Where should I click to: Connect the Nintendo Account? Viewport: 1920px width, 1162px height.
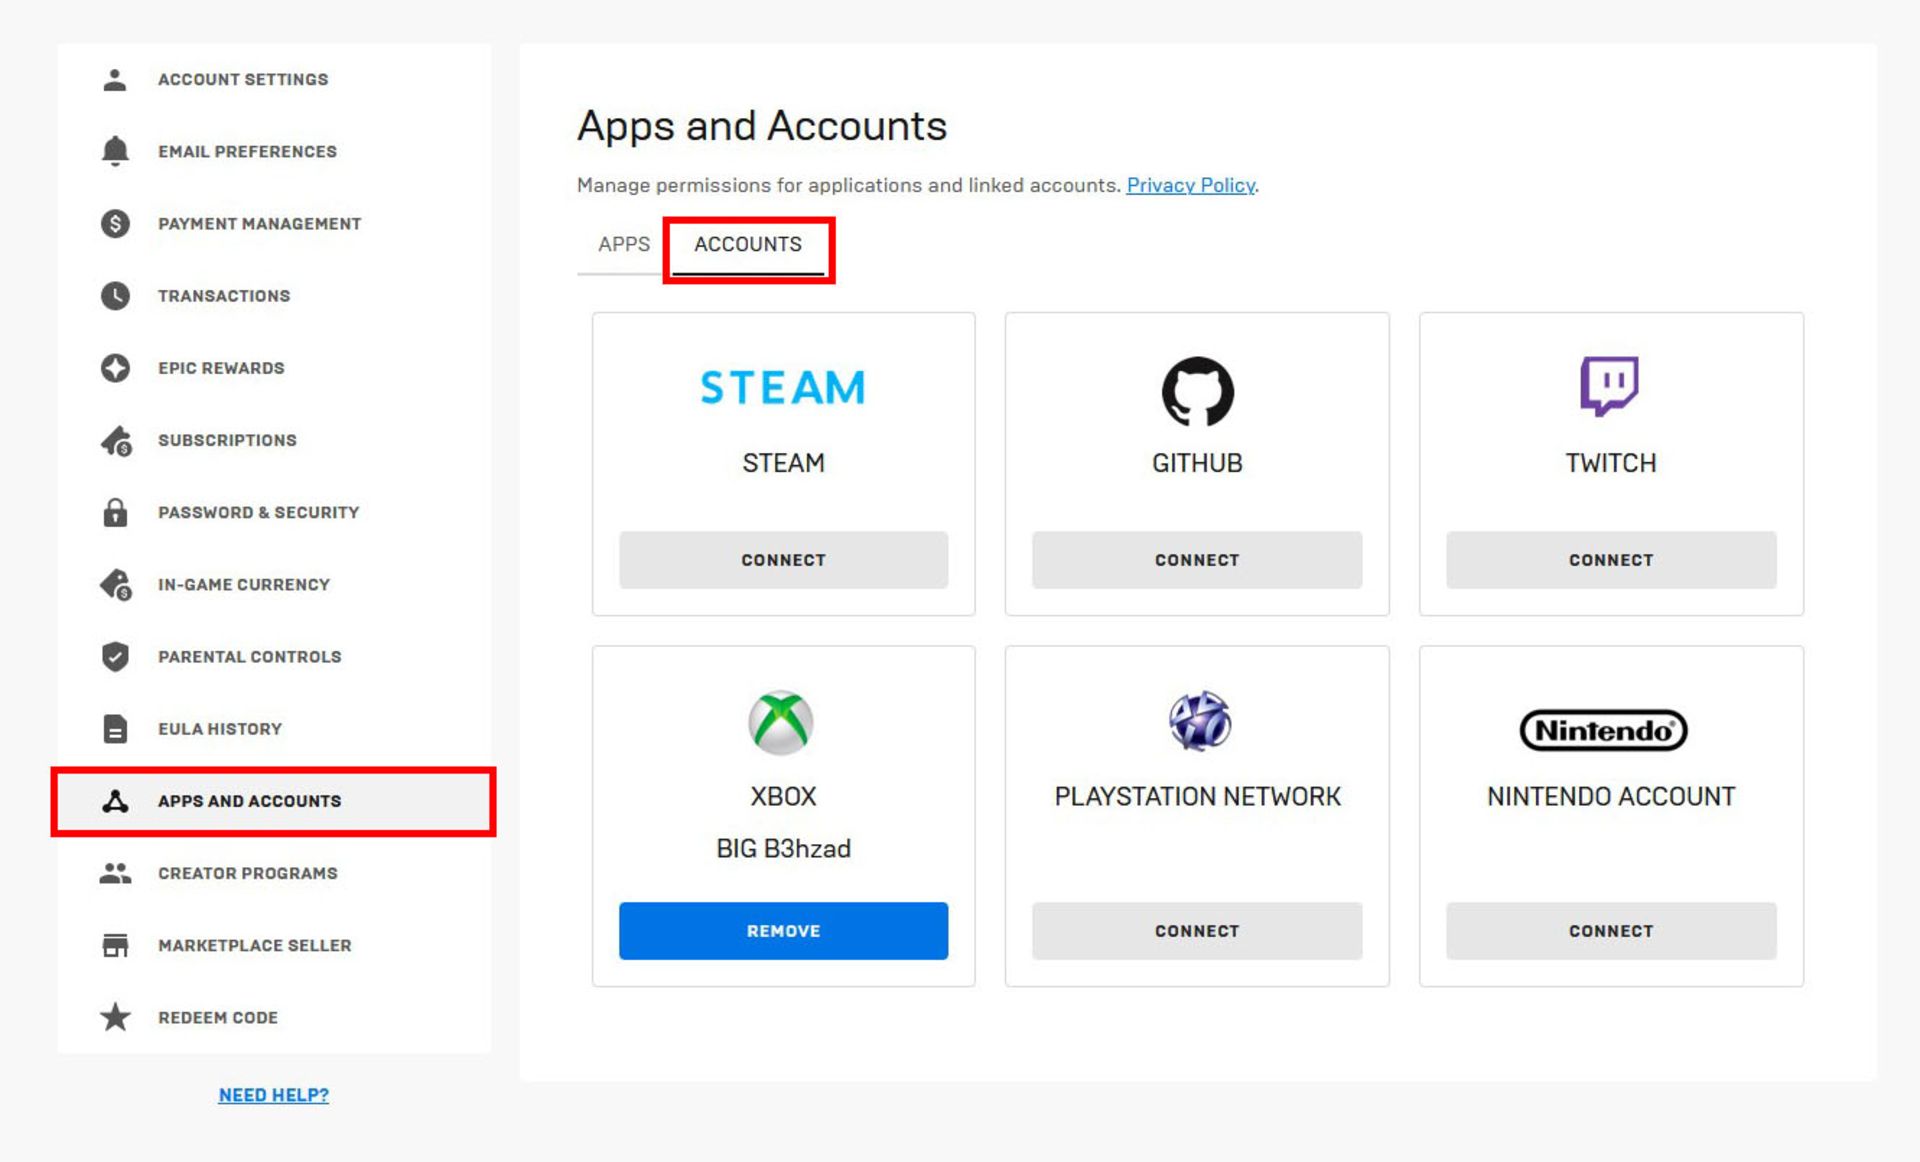1611,931
